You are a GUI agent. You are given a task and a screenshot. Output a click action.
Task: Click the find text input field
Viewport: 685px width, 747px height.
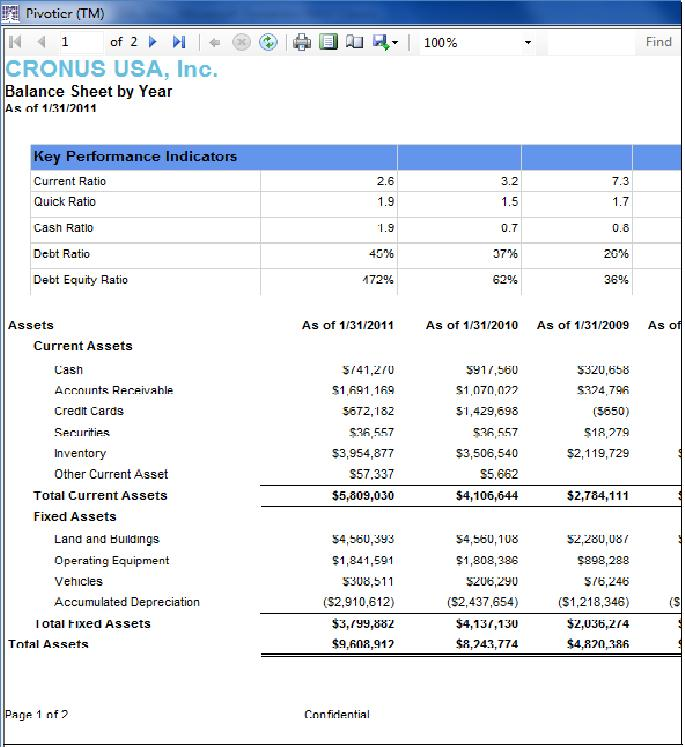591,42
